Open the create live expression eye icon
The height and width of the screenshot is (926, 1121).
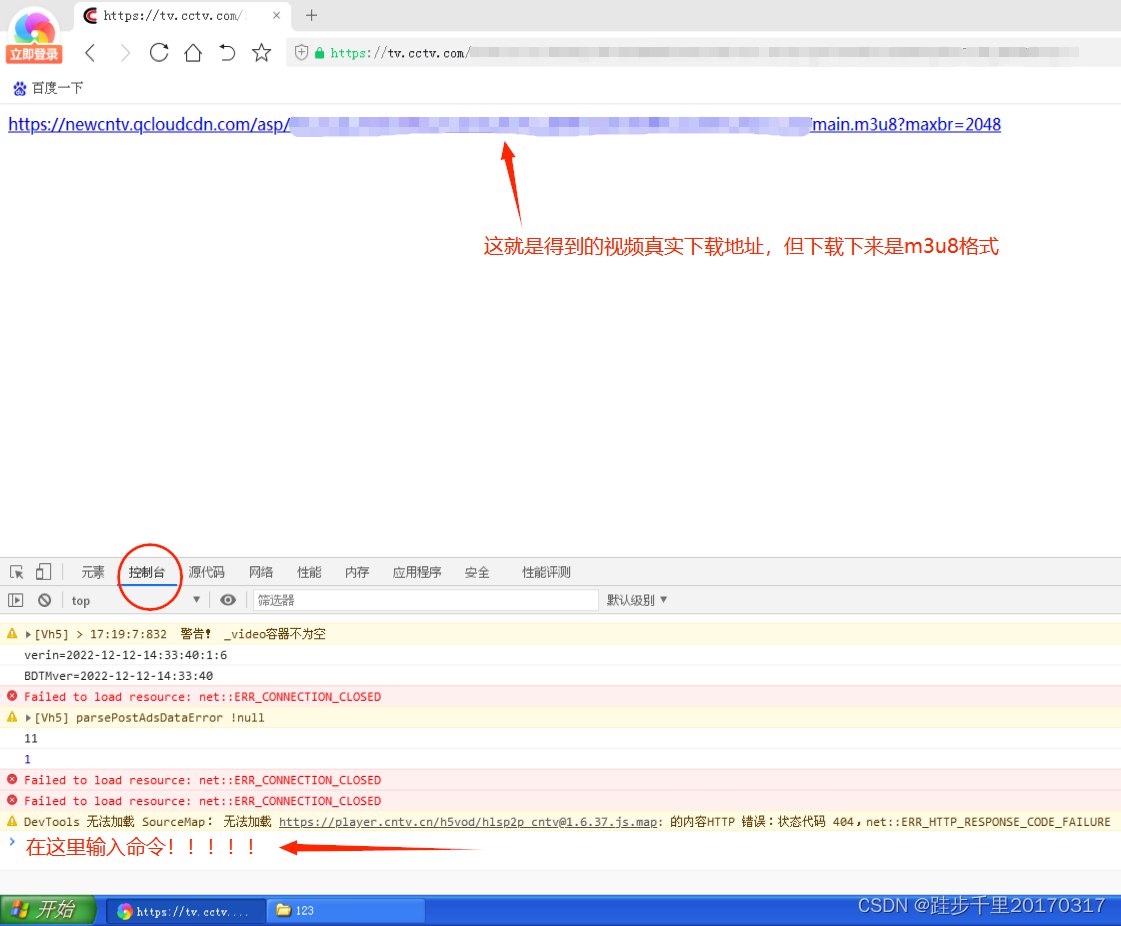228,599
